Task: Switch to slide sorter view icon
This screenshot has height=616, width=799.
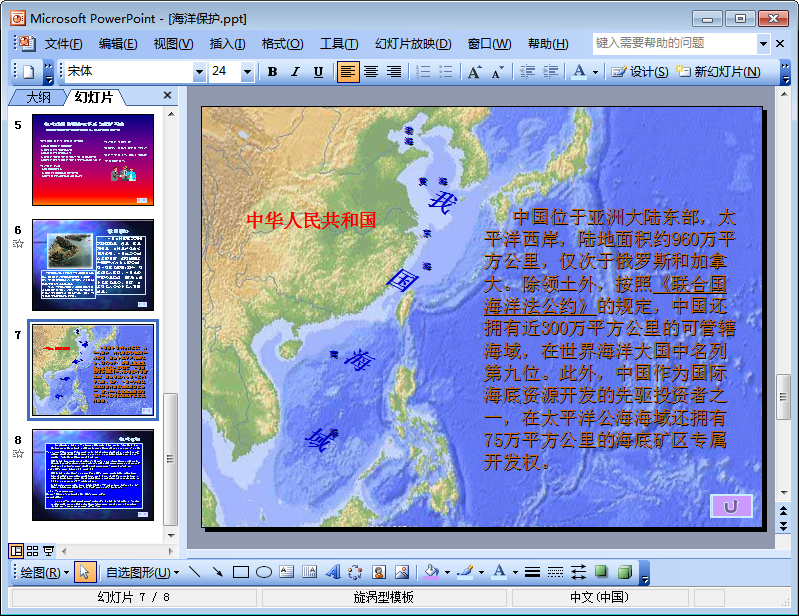Action: pyautogui.click(x=33, y=551)
